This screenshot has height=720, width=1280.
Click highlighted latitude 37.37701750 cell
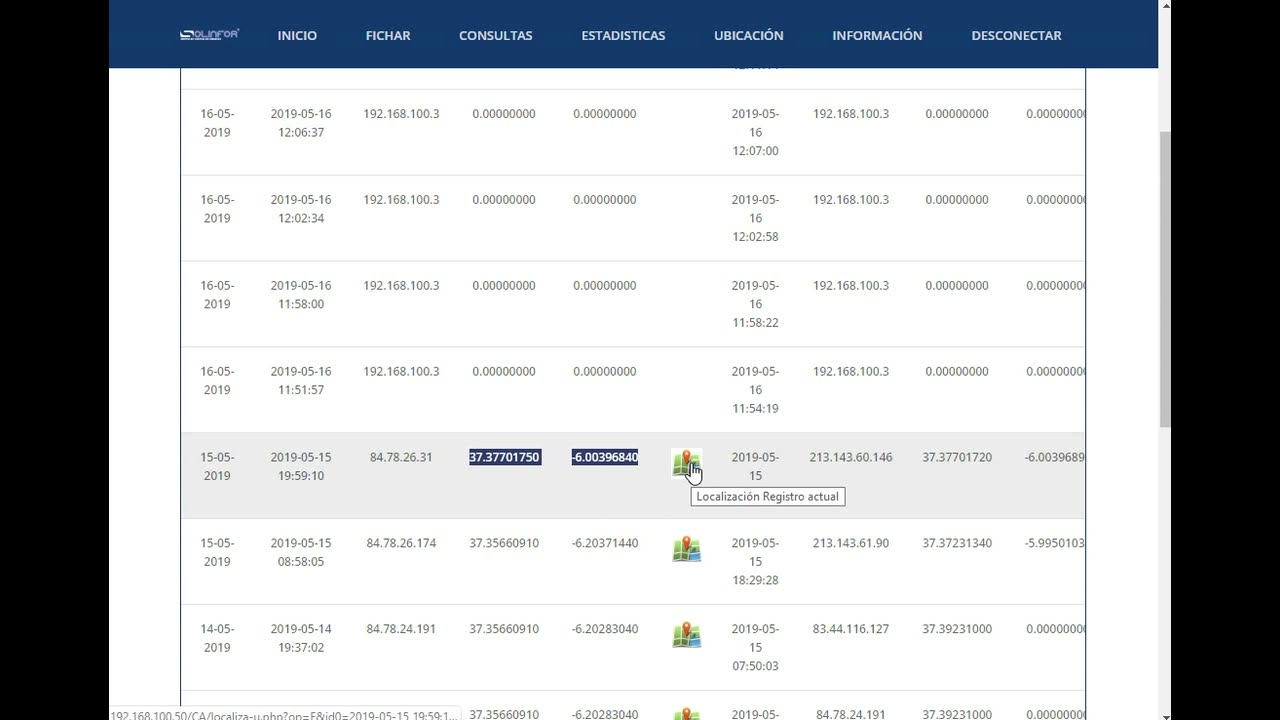[505, 457]
